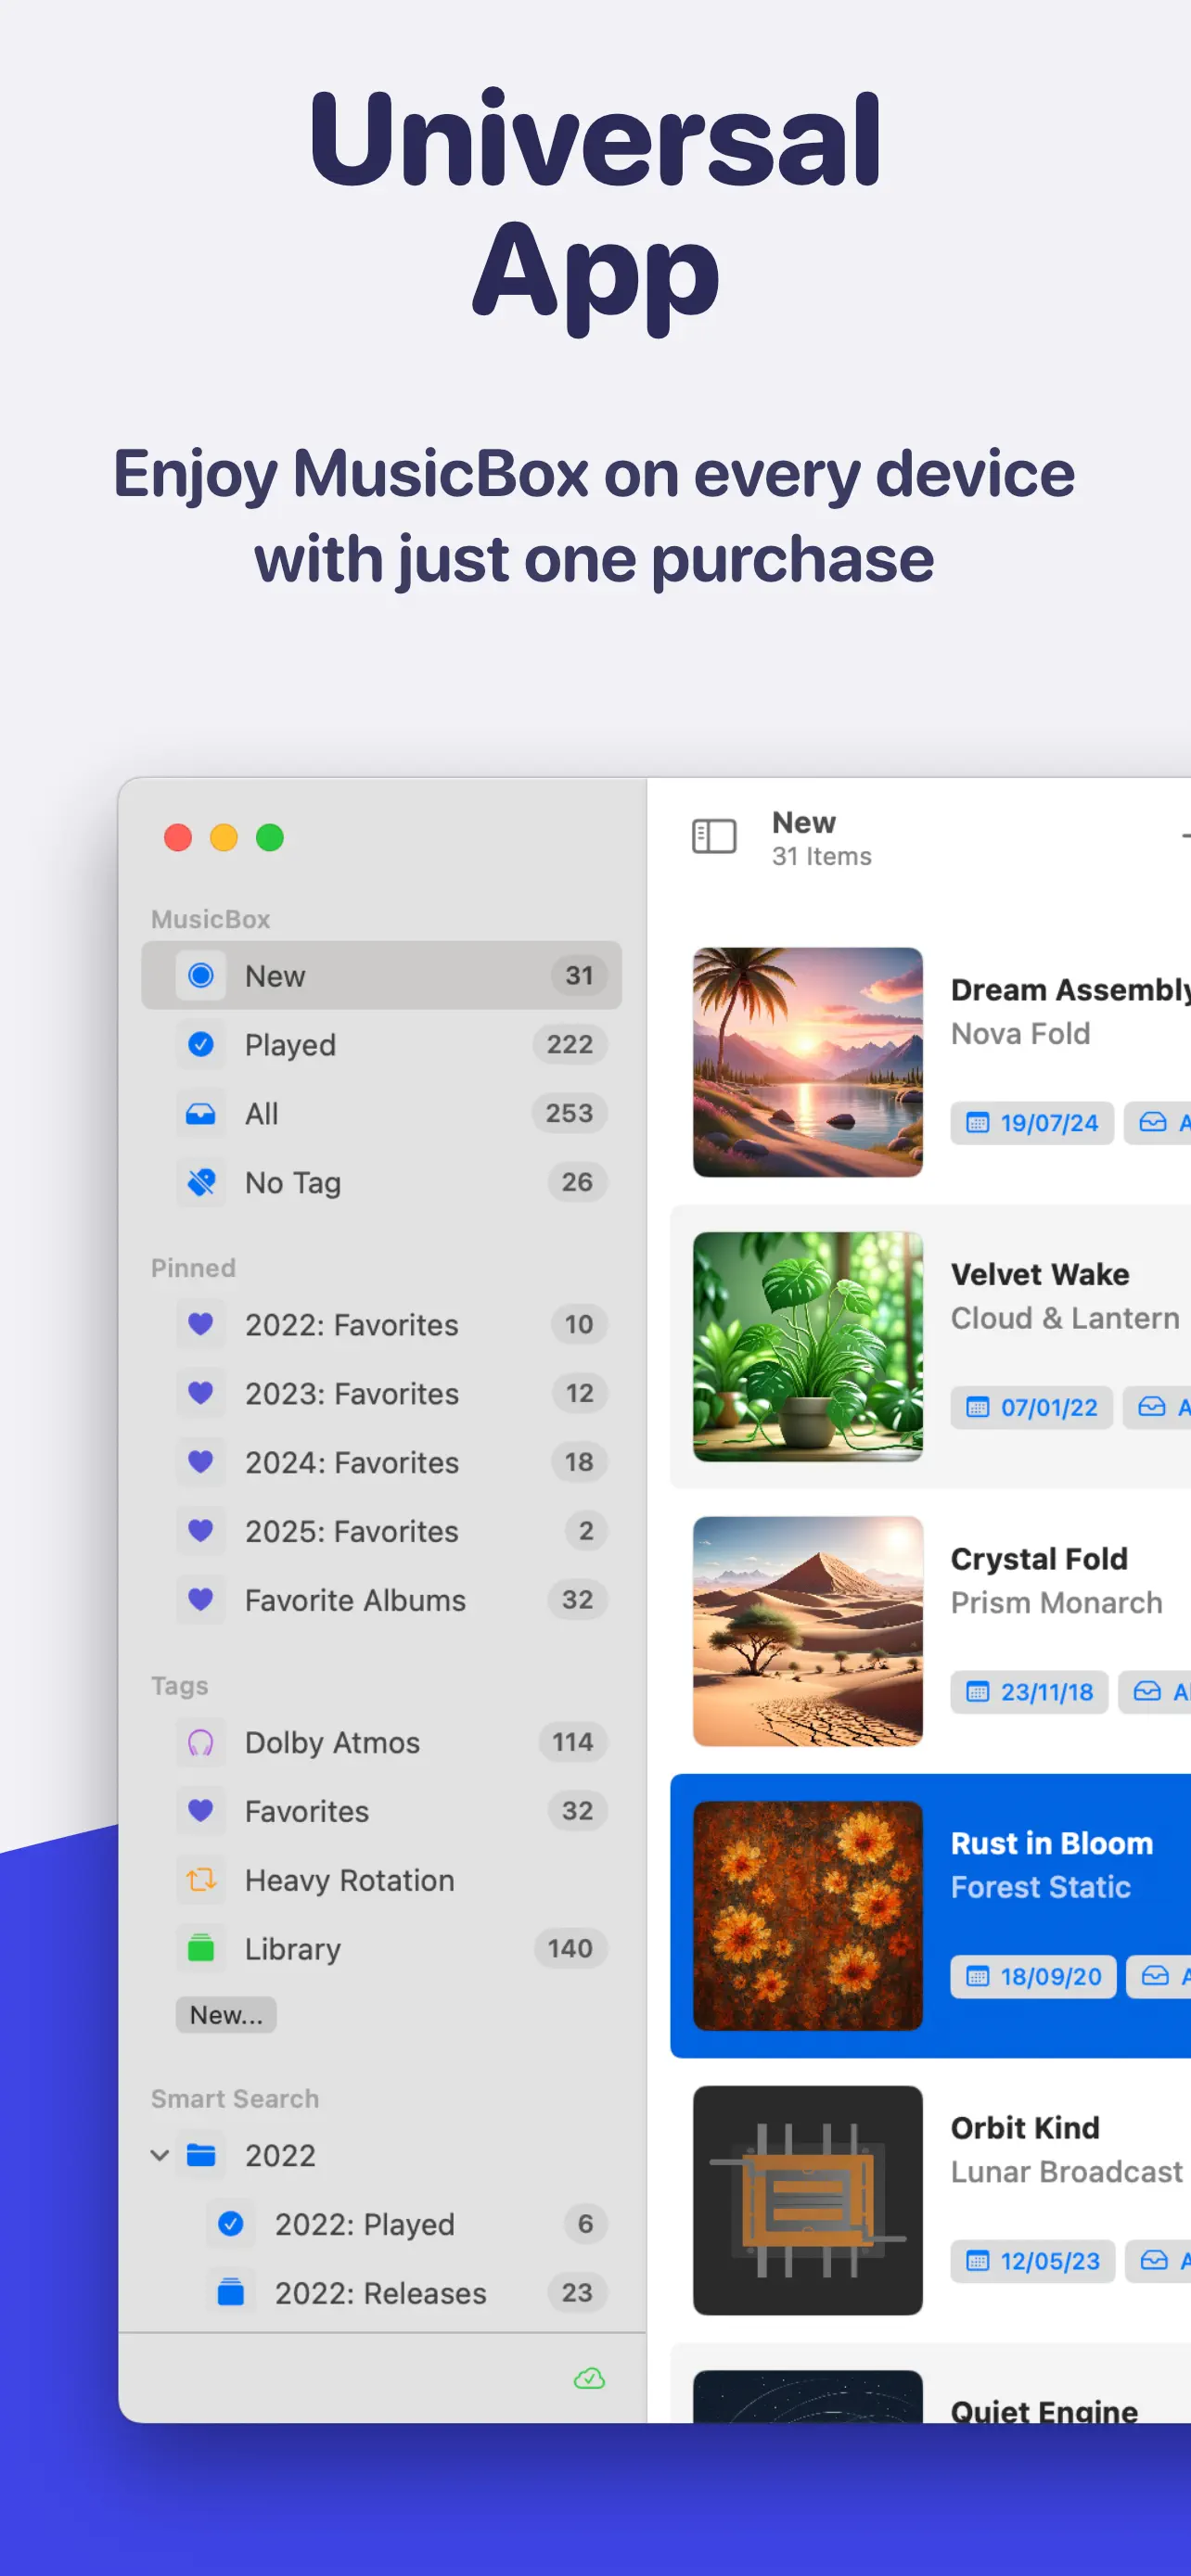Open the Favorite Albums pinned list

pos(381,1600)
